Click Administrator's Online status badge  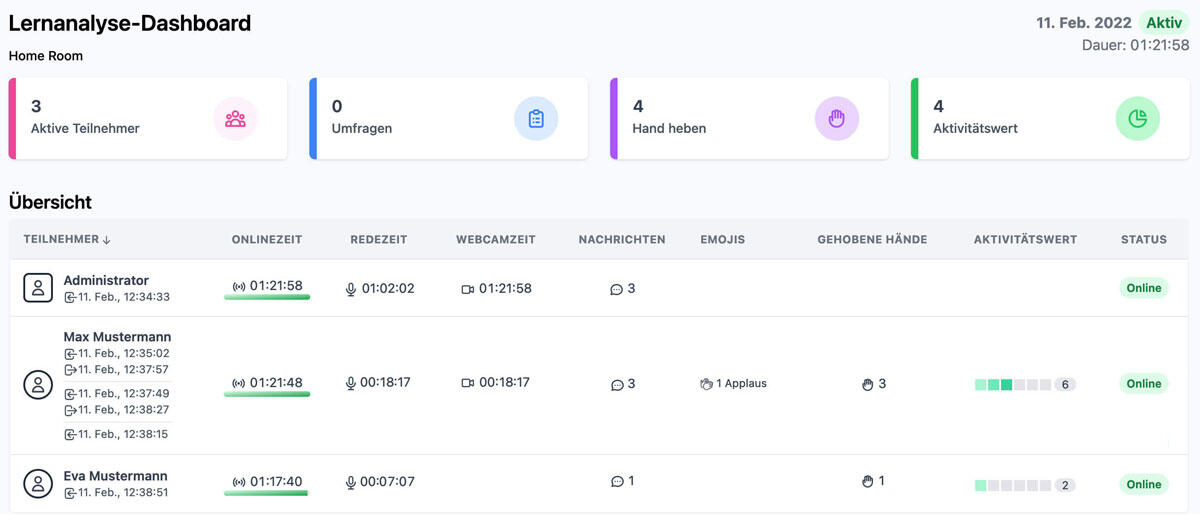coord(1143,288)
